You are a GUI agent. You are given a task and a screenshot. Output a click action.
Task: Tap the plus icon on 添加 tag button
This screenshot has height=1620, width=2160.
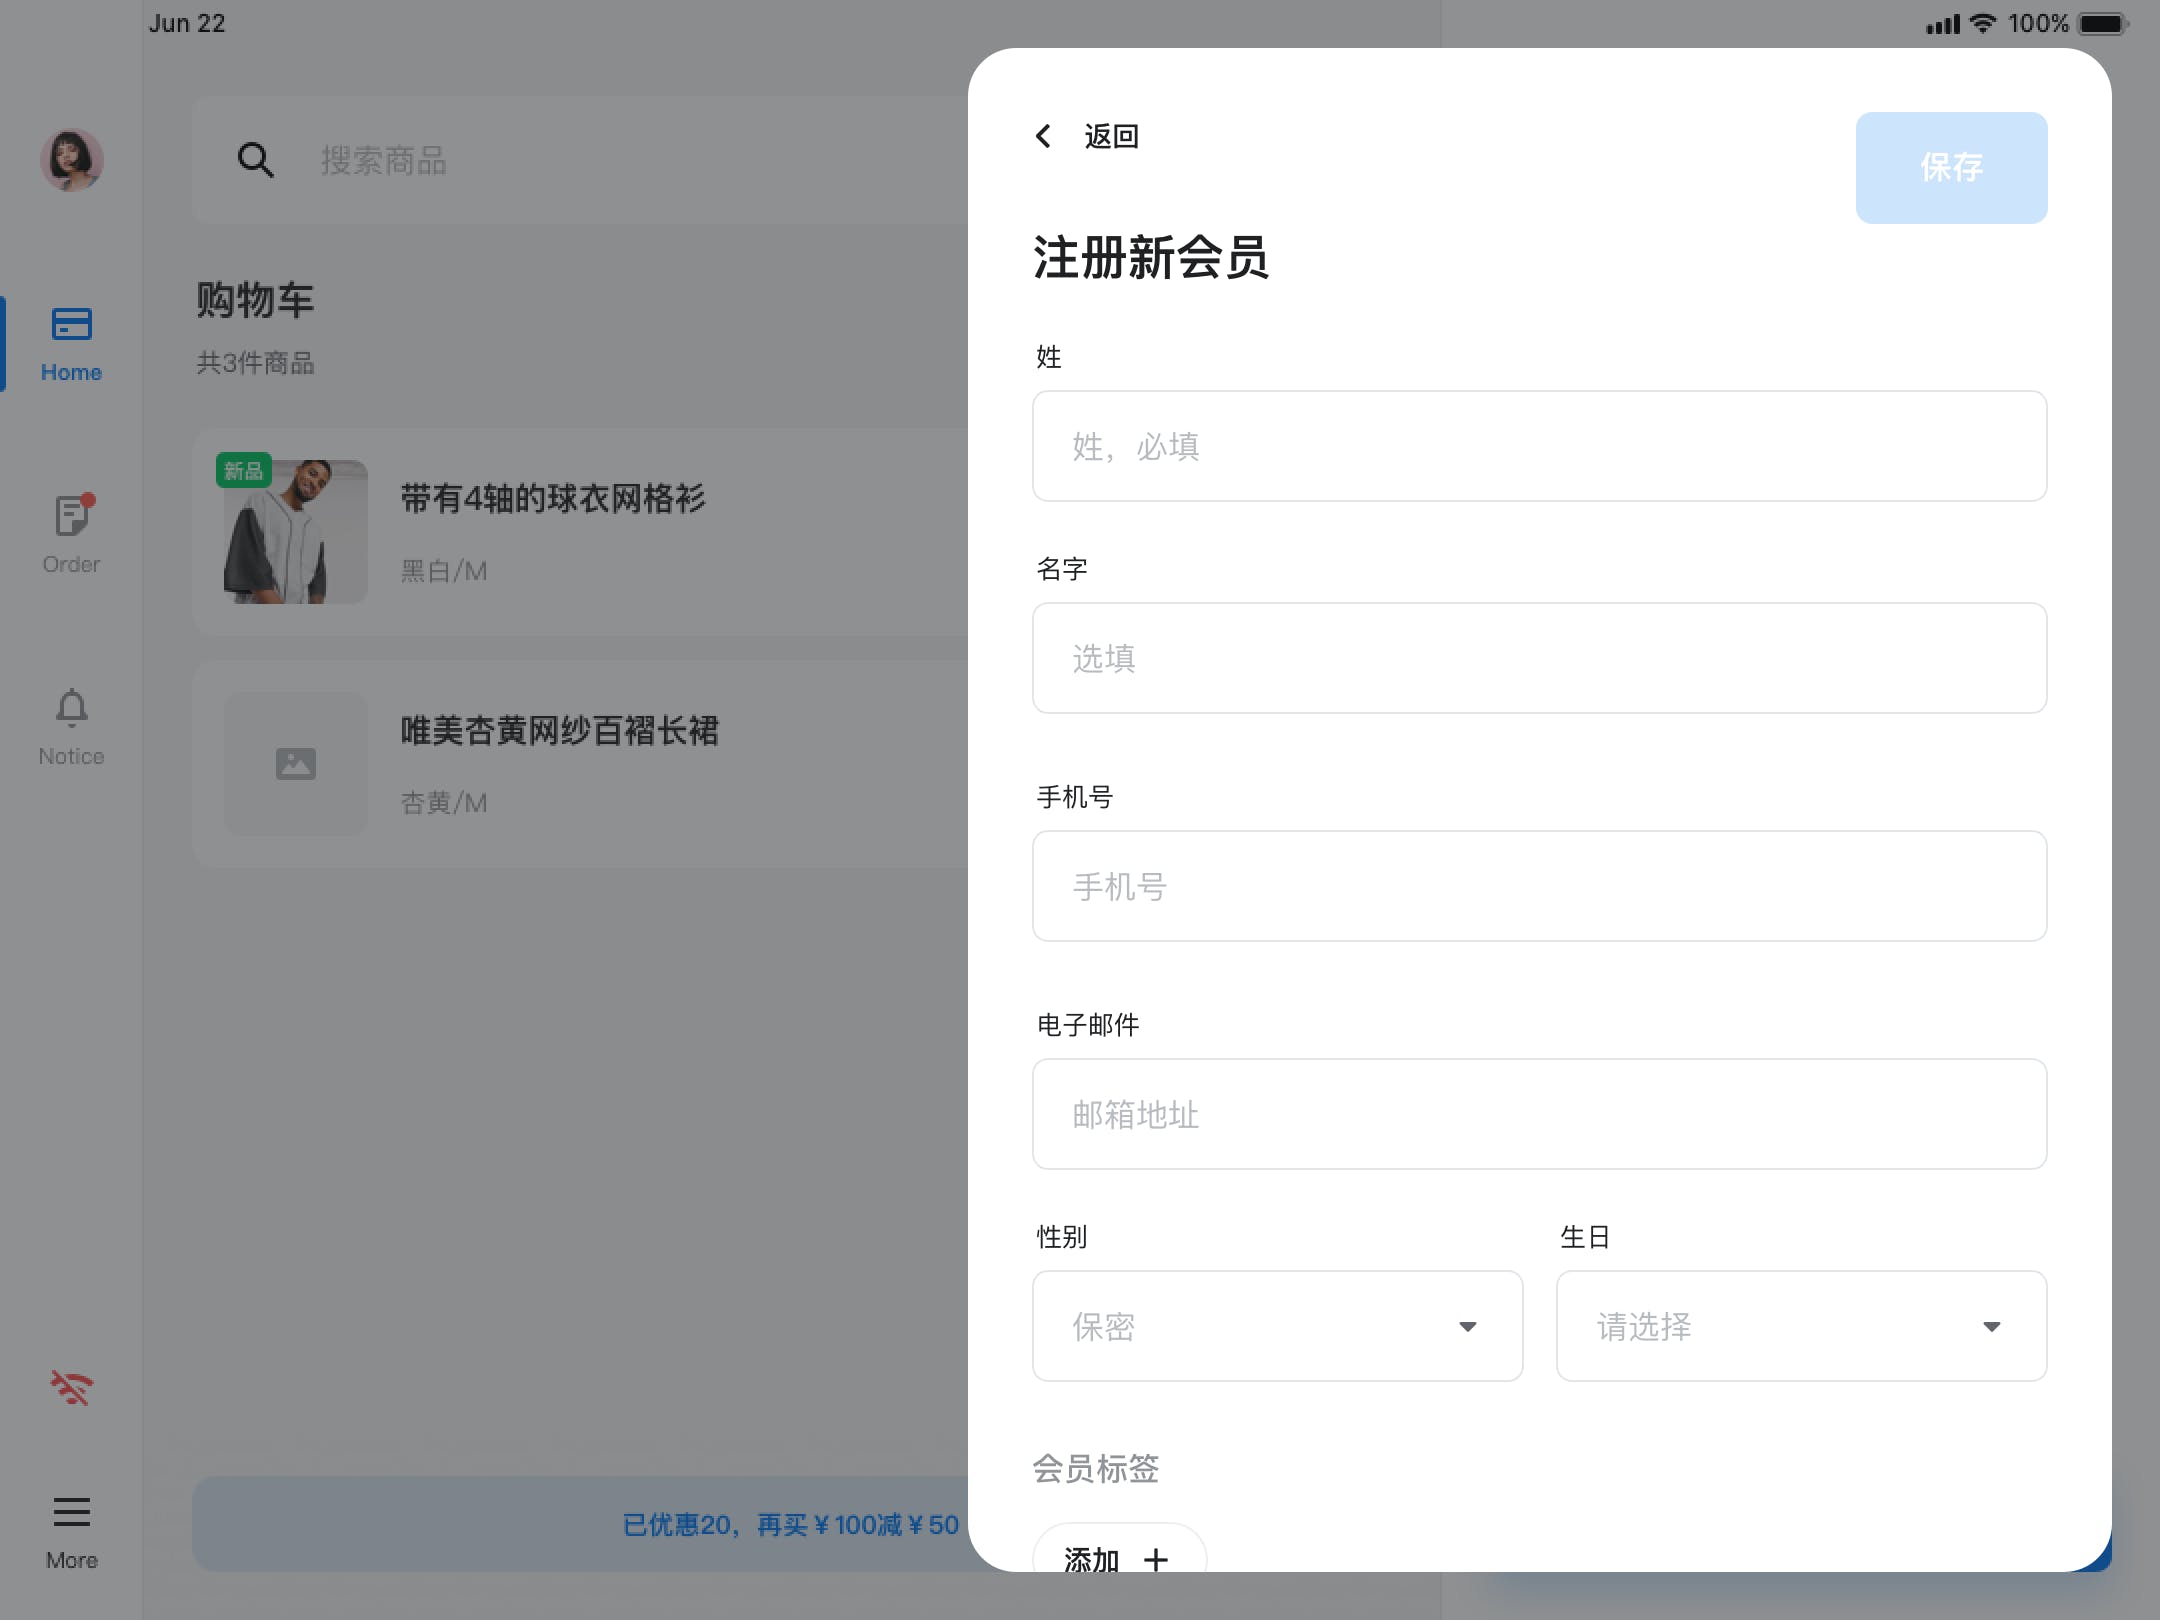click(1156, 1559)
